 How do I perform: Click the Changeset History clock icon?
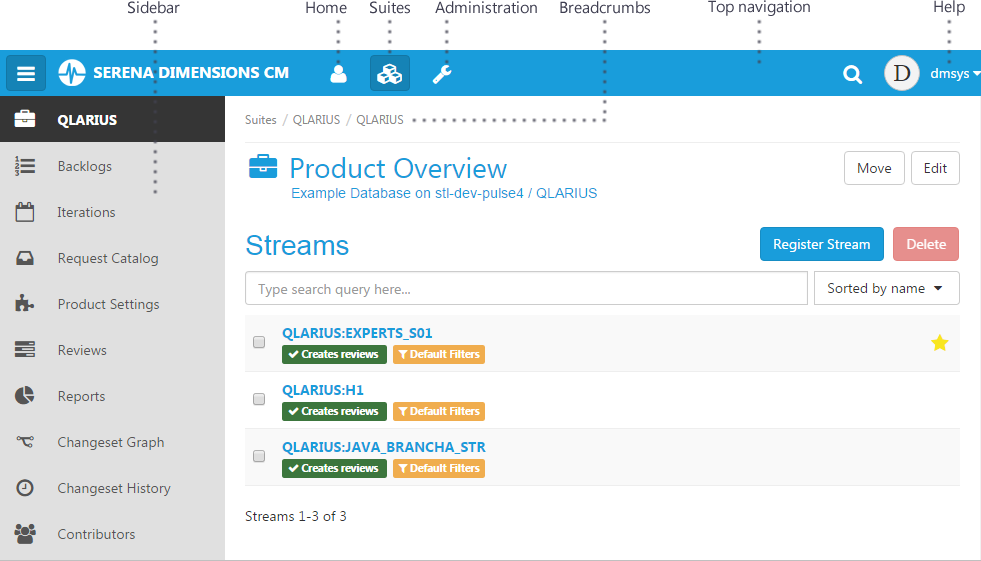pos(25,487)
